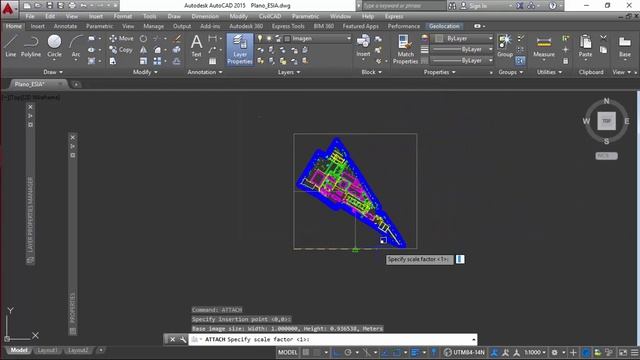Click the Measure tool
This screenshot has height=360, width=640.
544,47
